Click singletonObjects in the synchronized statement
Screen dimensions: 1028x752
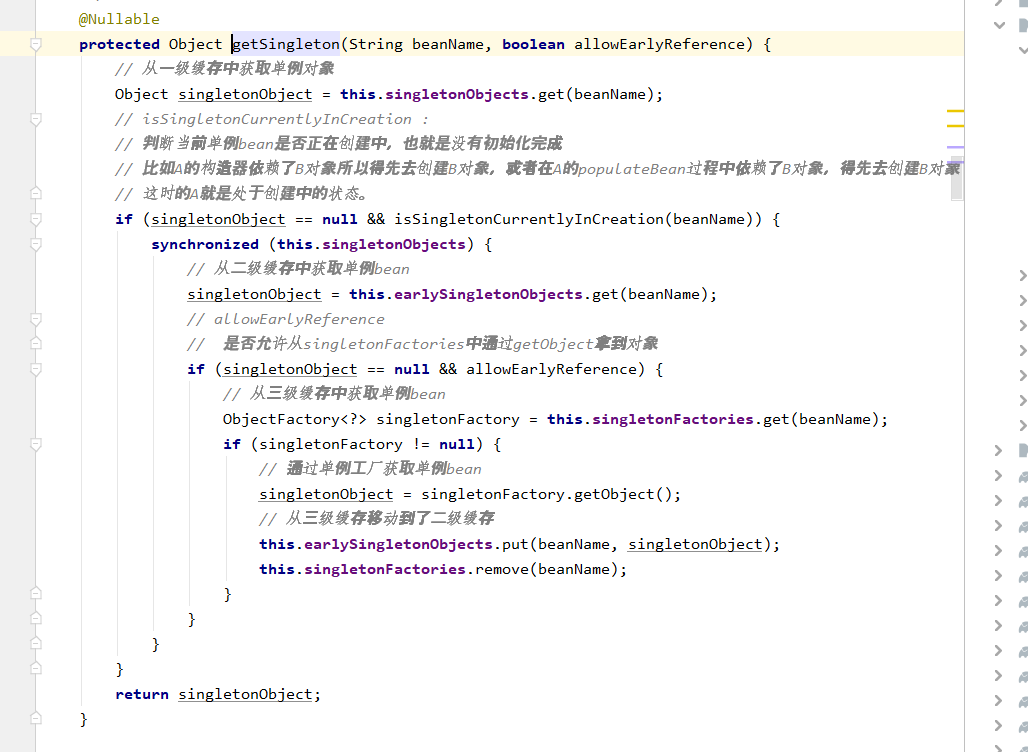coord(393,244)
